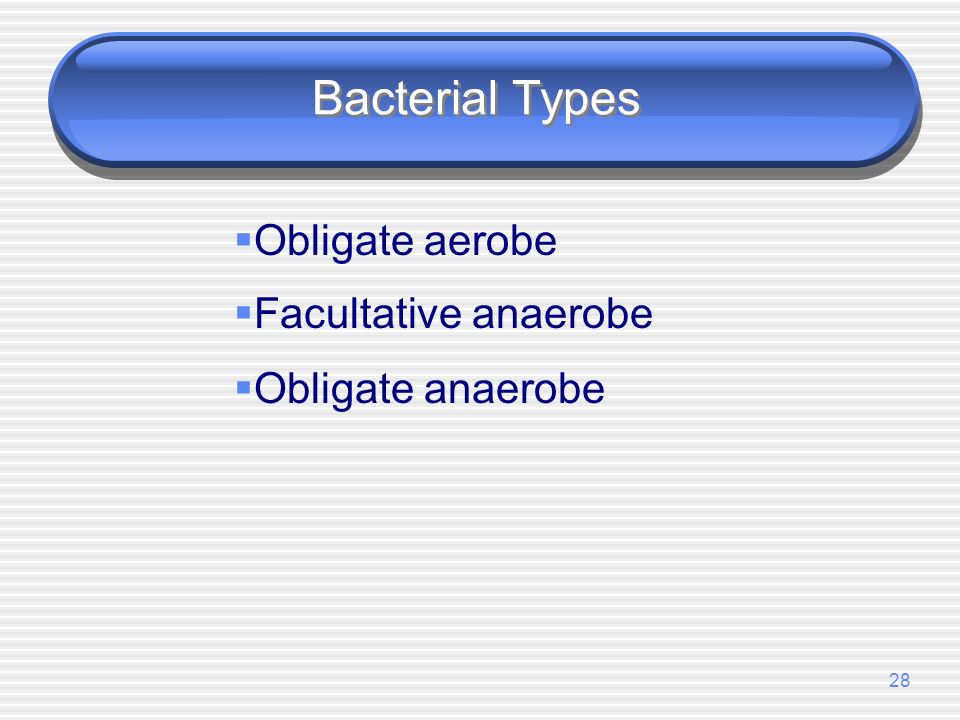The image size is (960, 720).
Task: Click the blue bullet beside Facultative anaerobe
Action: (244, 313)
